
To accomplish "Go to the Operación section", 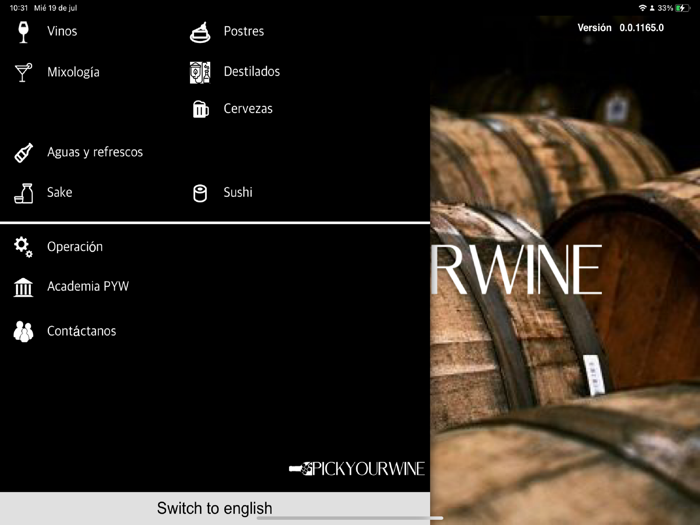I will [75, 247].
